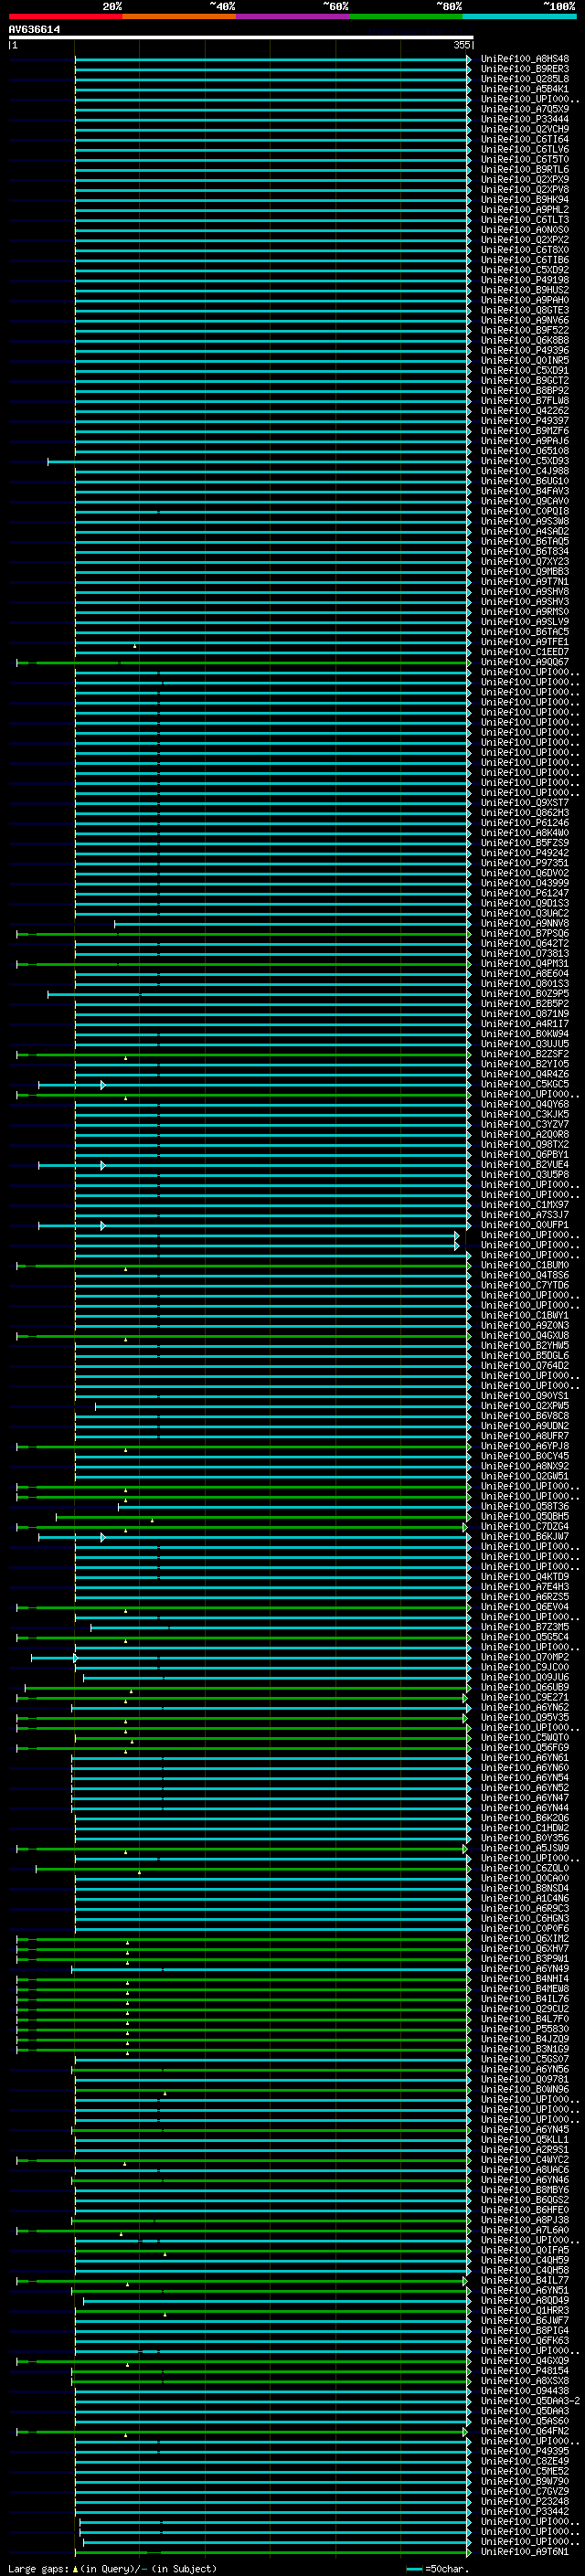The image size is (585, 2576).
Task: Click the UniRef100_C4J988 label
Action: click(x=524, y=471)
